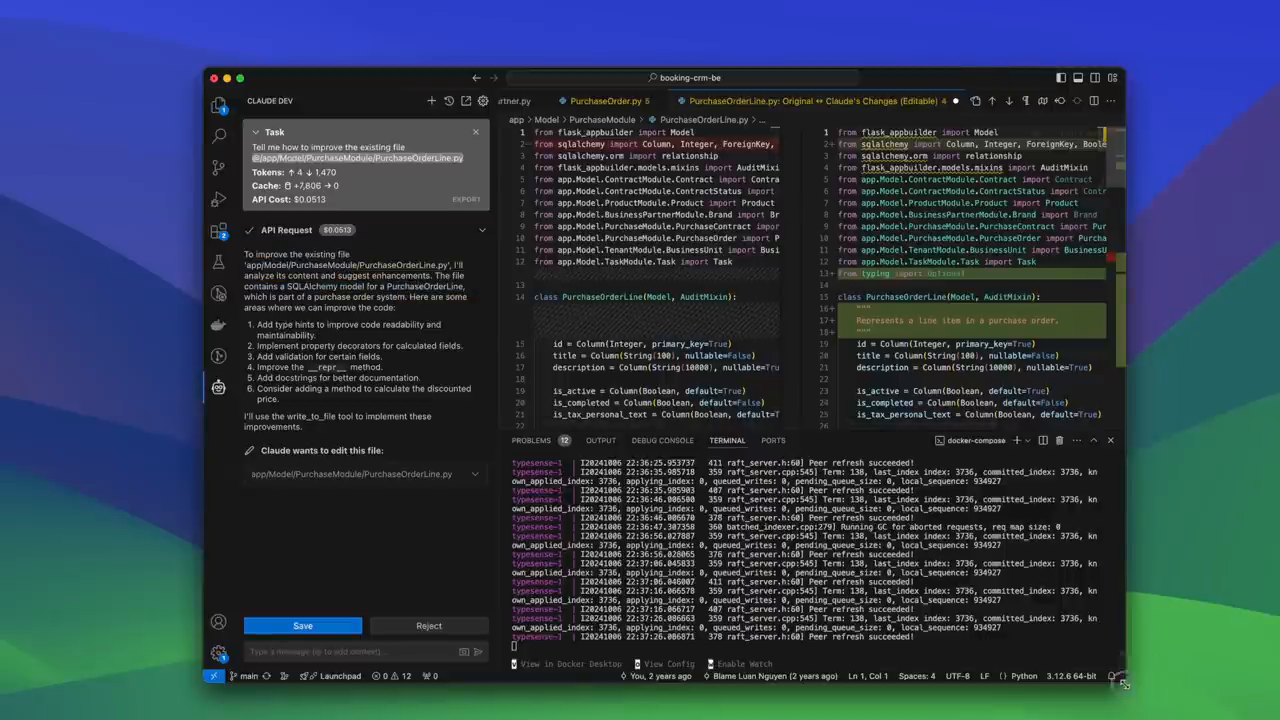Open the Testing flask view
The image size is (1280, 720).
click(218, 262)
